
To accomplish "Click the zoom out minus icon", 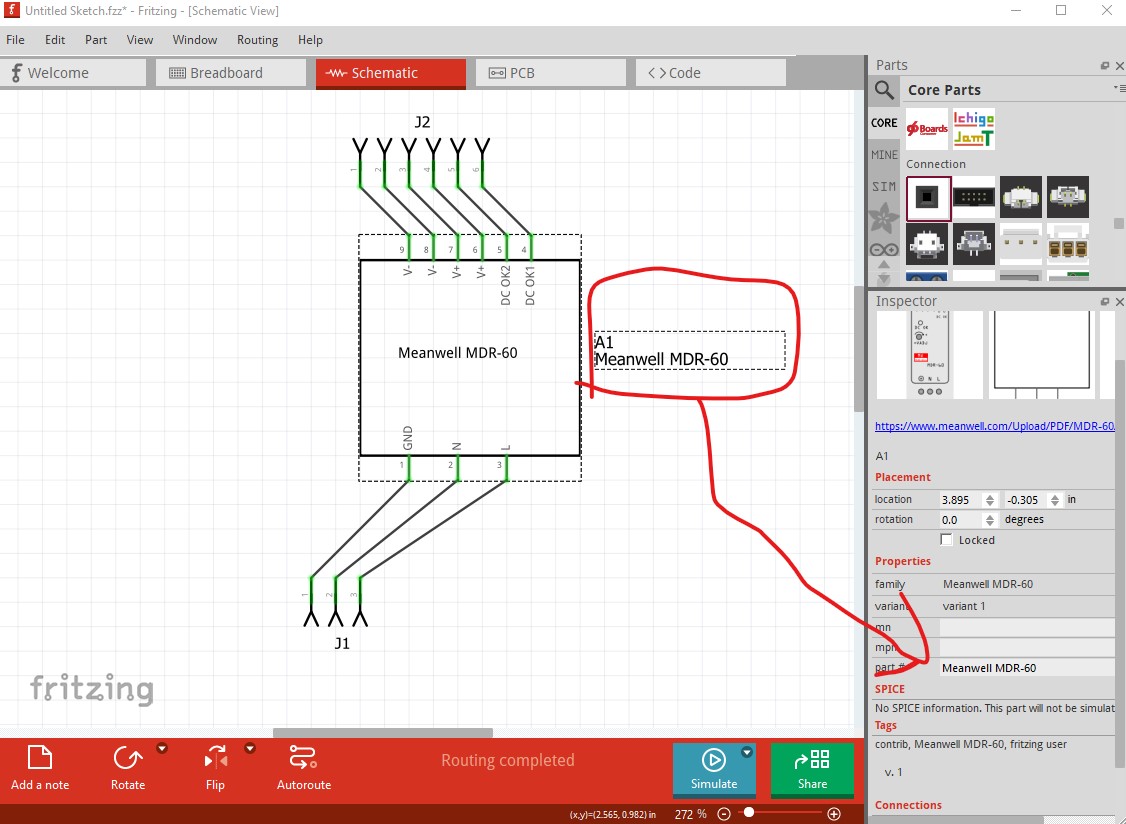I will [724, 814].
